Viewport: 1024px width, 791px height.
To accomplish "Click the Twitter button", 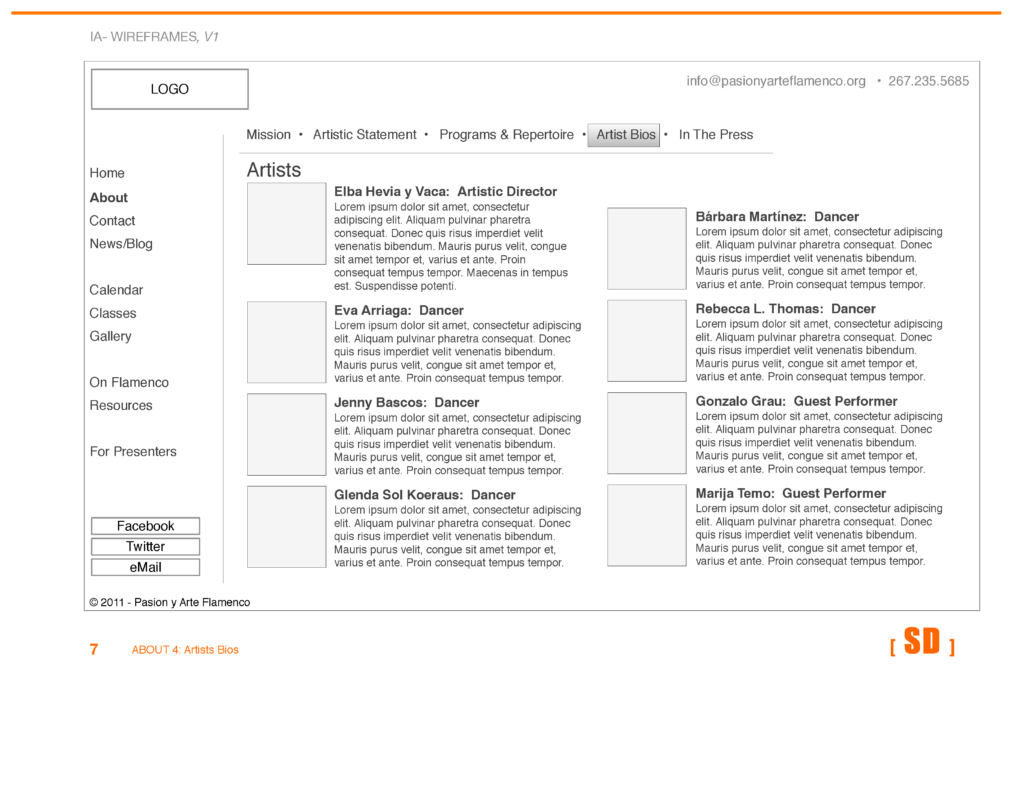I will tap(145, 547).
